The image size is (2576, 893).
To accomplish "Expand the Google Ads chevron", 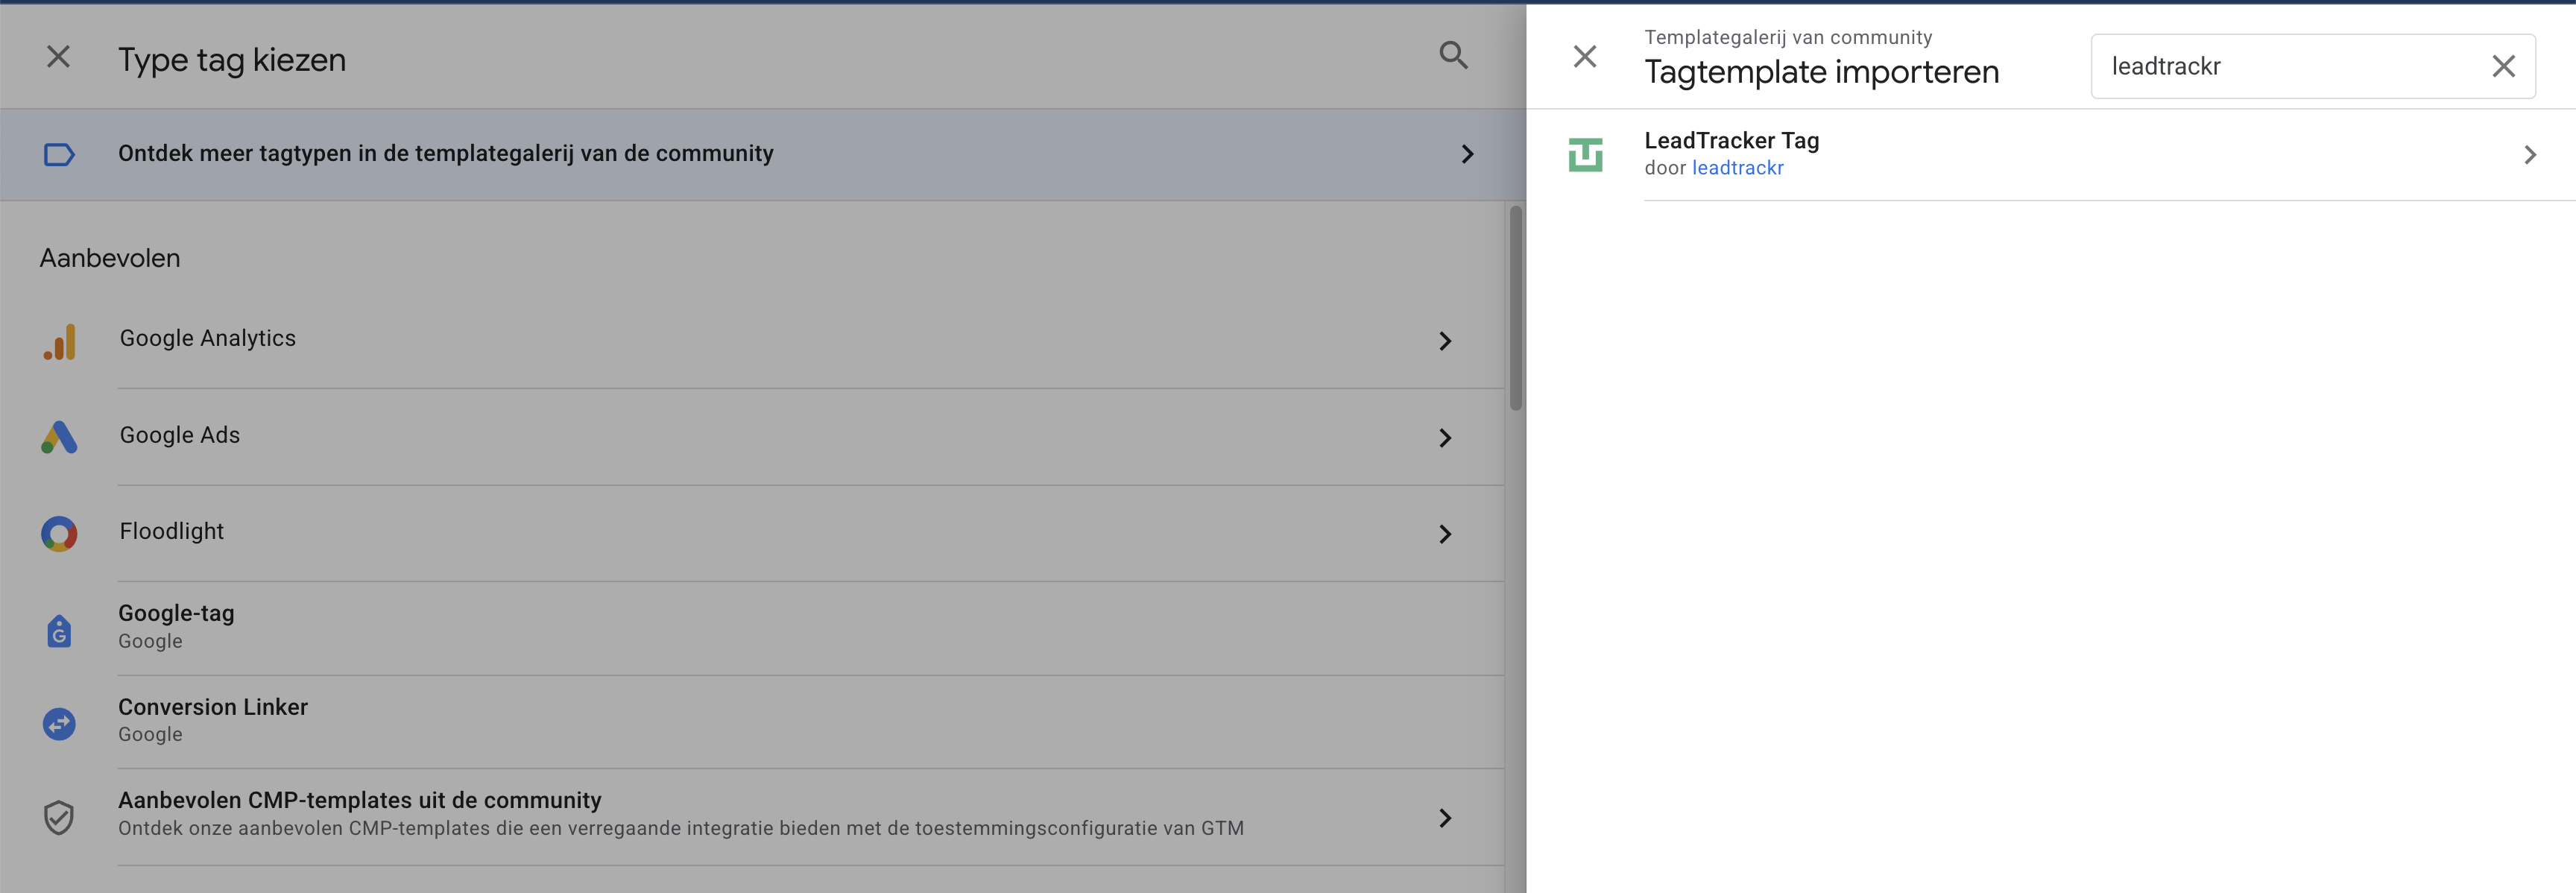I will (x=1445, y=438).
